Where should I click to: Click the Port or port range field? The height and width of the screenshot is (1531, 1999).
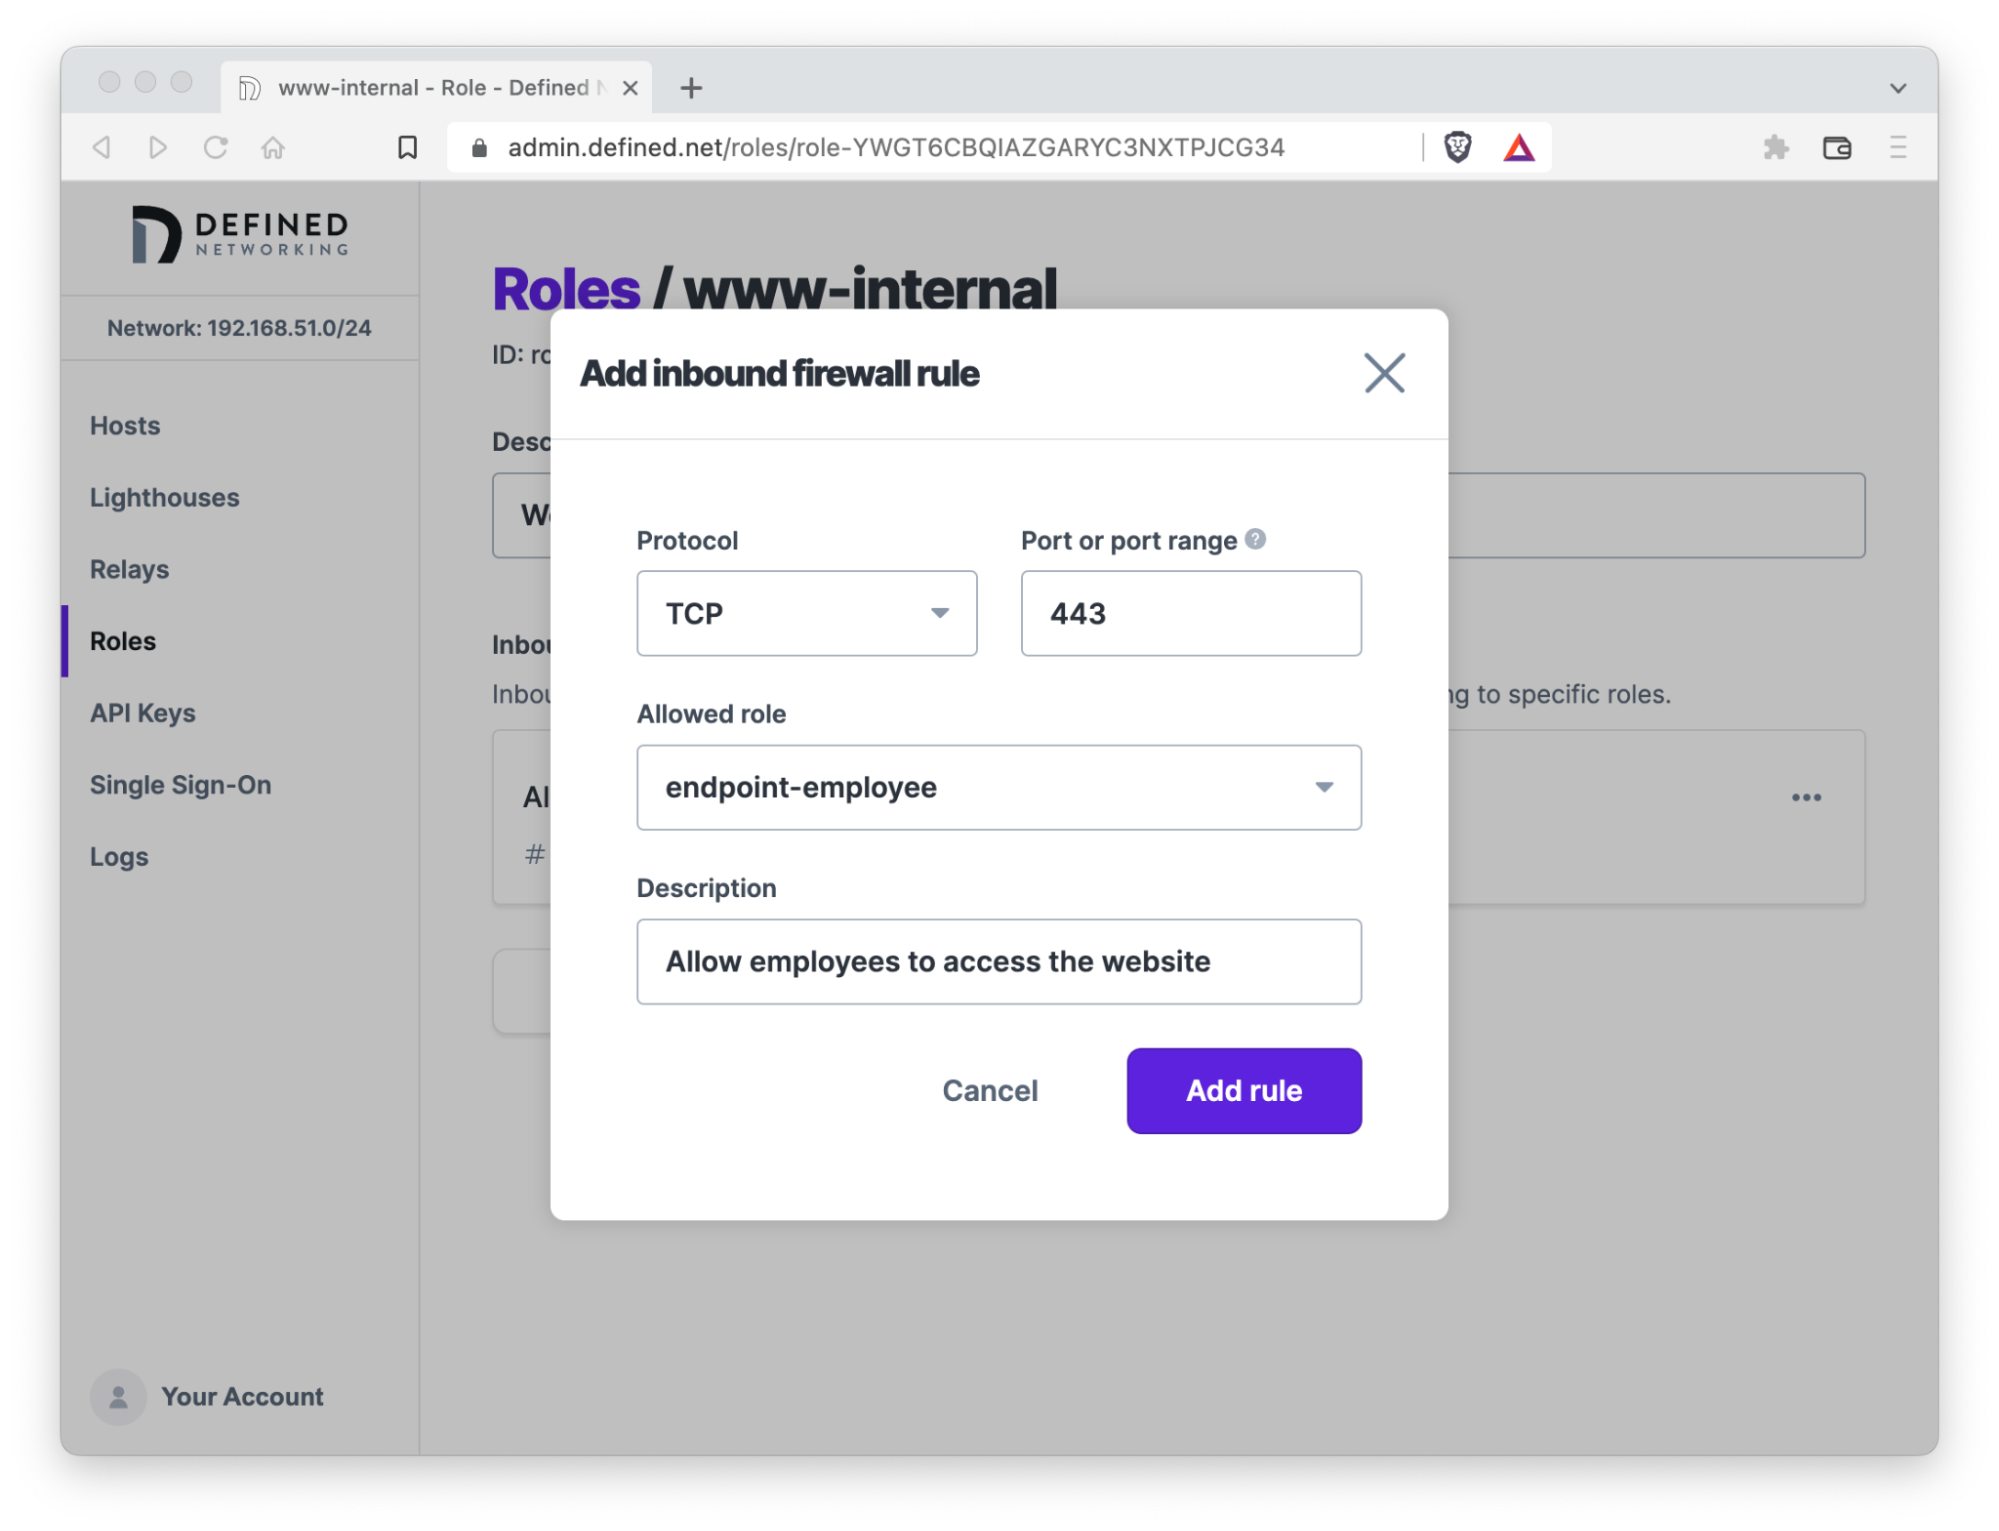tap(1190, 613)
